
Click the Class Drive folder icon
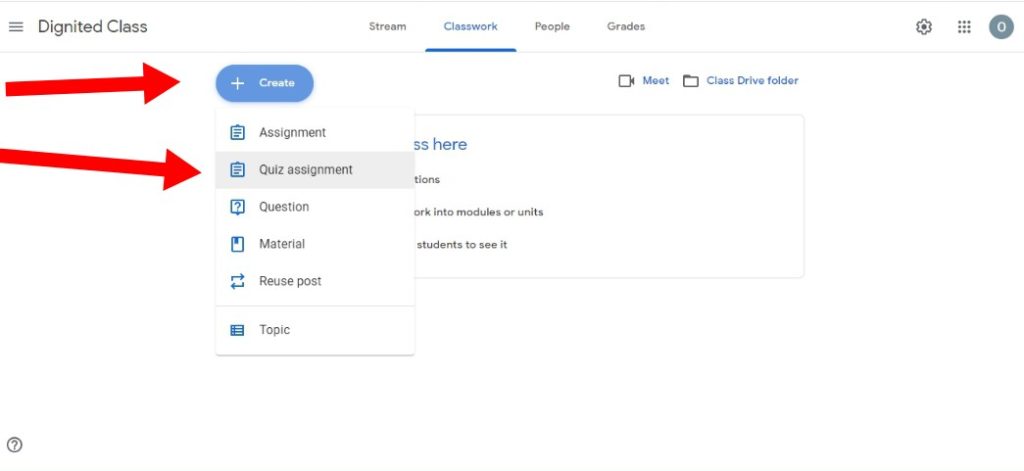coord(690,81)
